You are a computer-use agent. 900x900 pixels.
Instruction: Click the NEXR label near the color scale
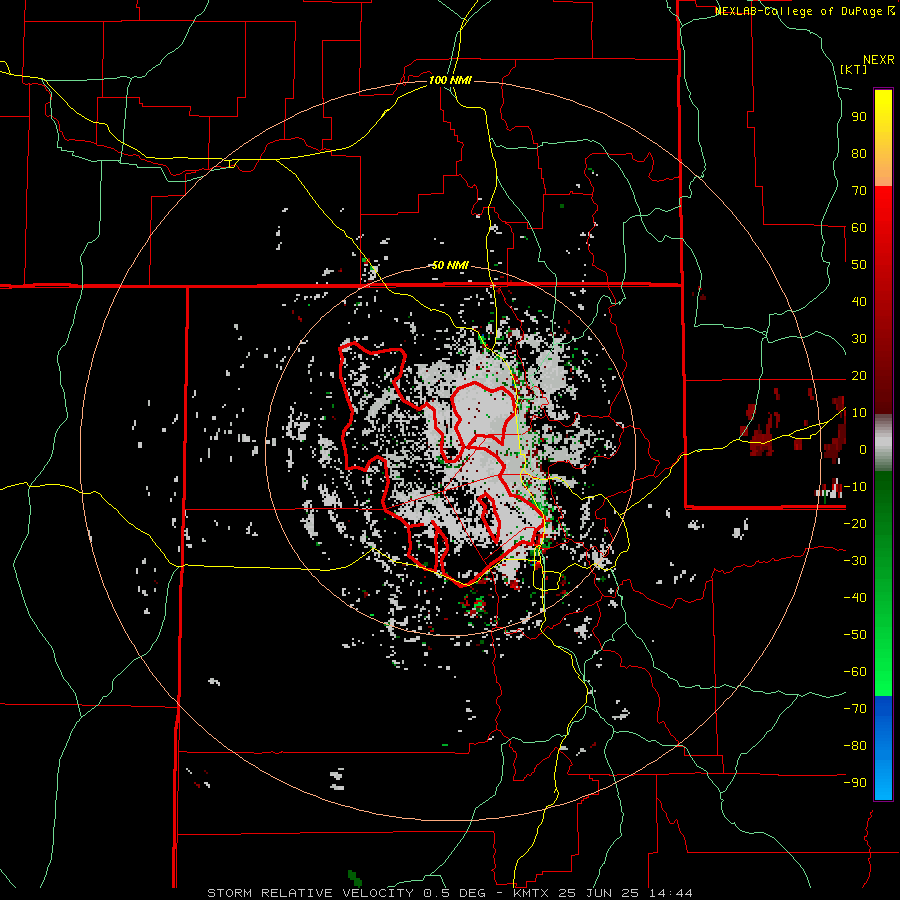(879, 60)
